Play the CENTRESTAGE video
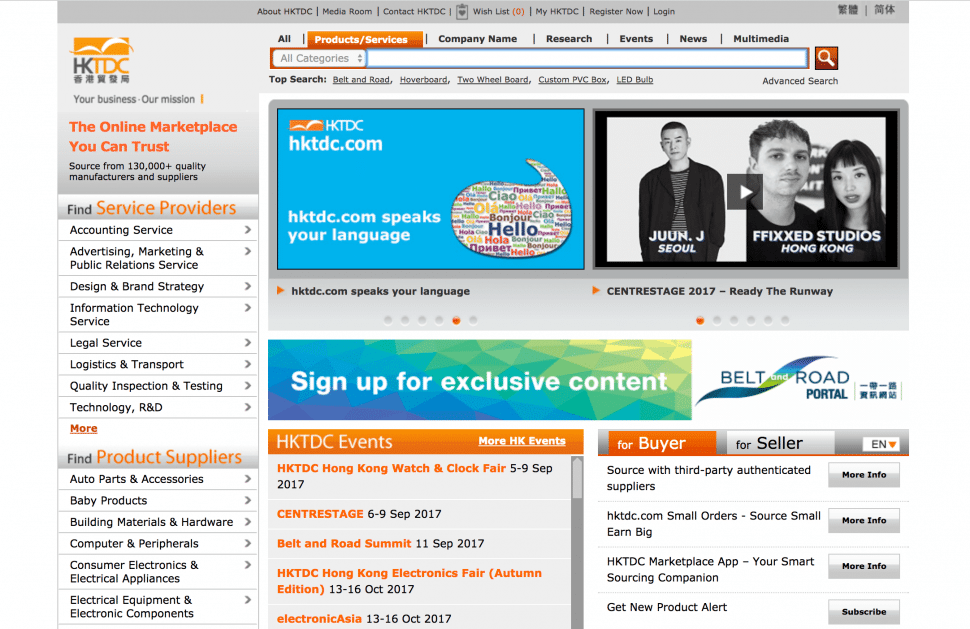Viewport: 970px width, 629px height. click(x=745, y=192)
